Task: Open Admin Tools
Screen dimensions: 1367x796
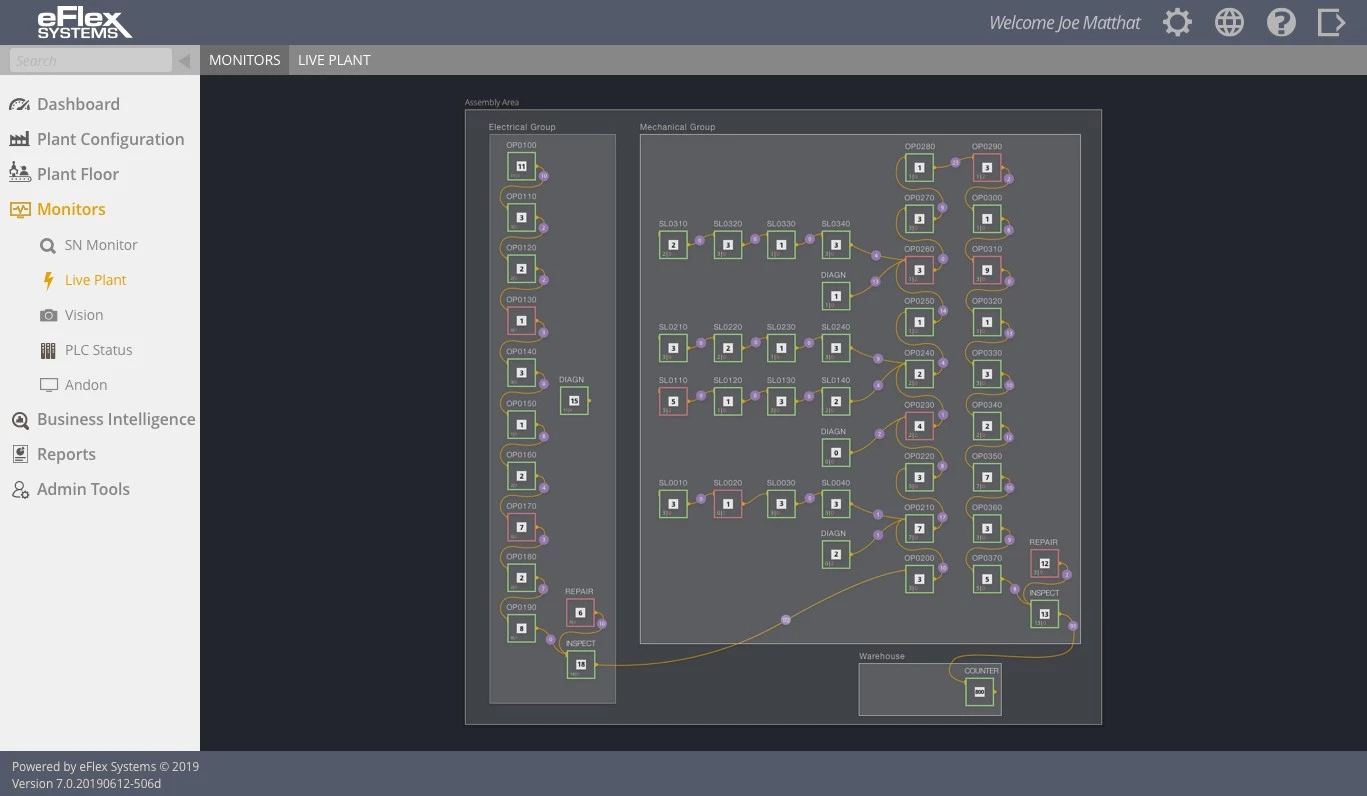Action: coord(83,489)
